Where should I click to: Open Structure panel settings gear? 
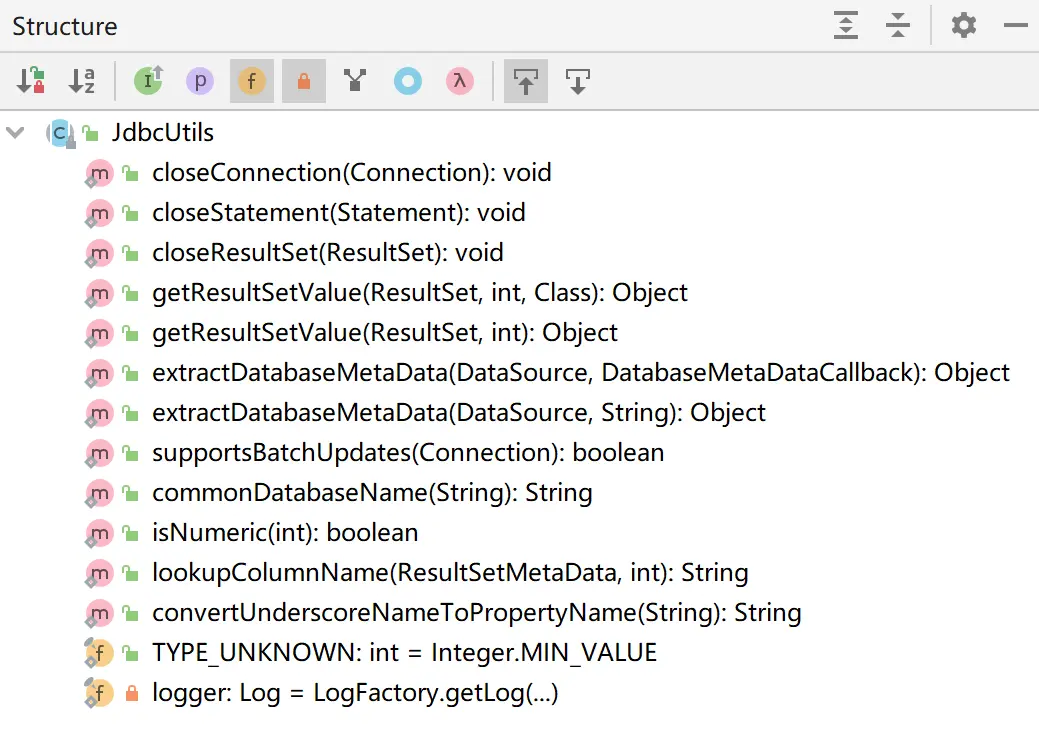[x=963, y=25]
